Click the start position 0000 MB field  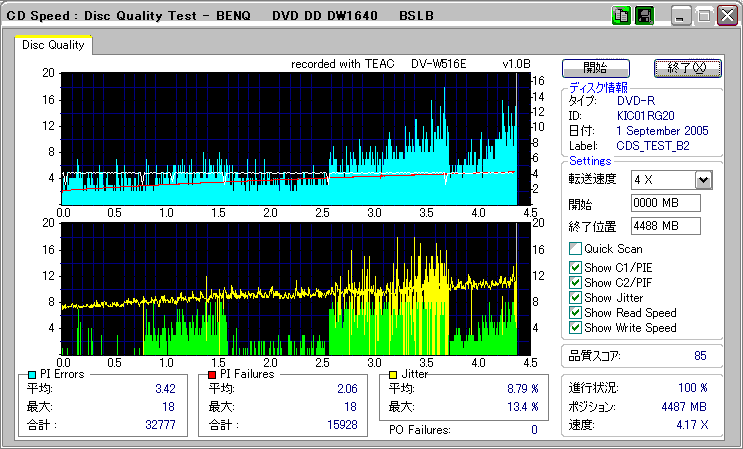click(664, 203)
